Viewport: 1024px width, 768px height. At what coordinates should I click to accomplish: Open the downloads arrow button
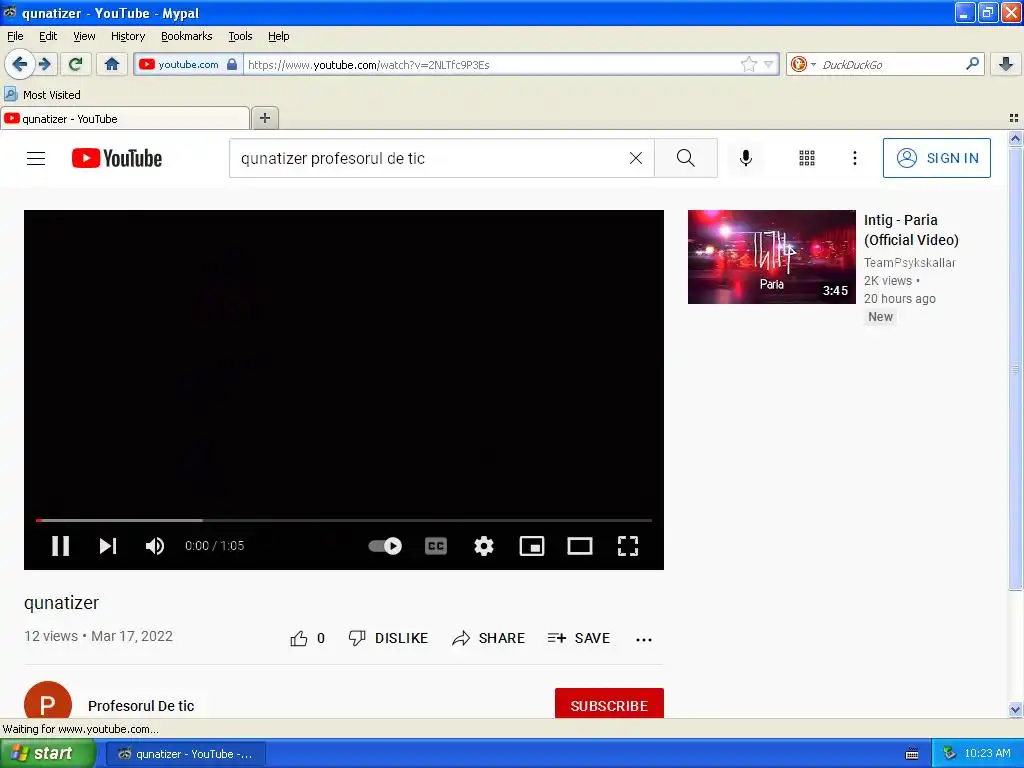[1006, 64]
